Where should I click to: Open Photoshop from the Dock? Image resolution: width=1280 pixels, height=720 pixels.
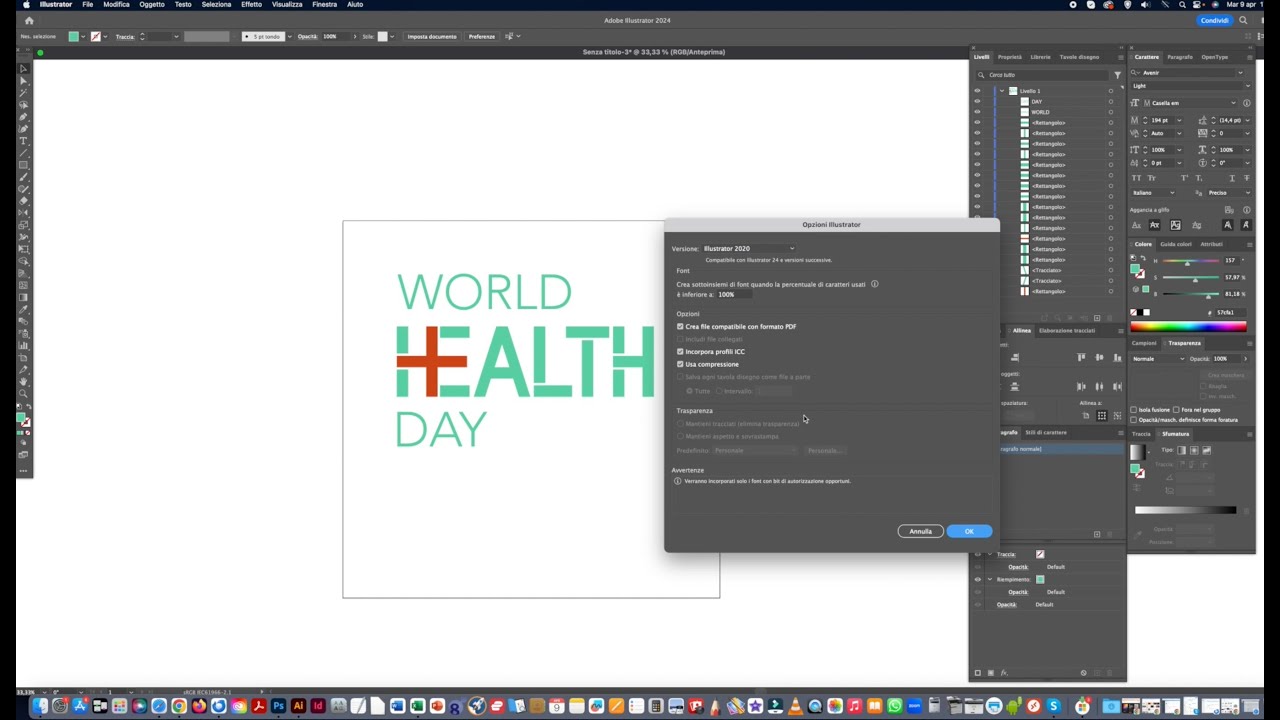(278, 706)
